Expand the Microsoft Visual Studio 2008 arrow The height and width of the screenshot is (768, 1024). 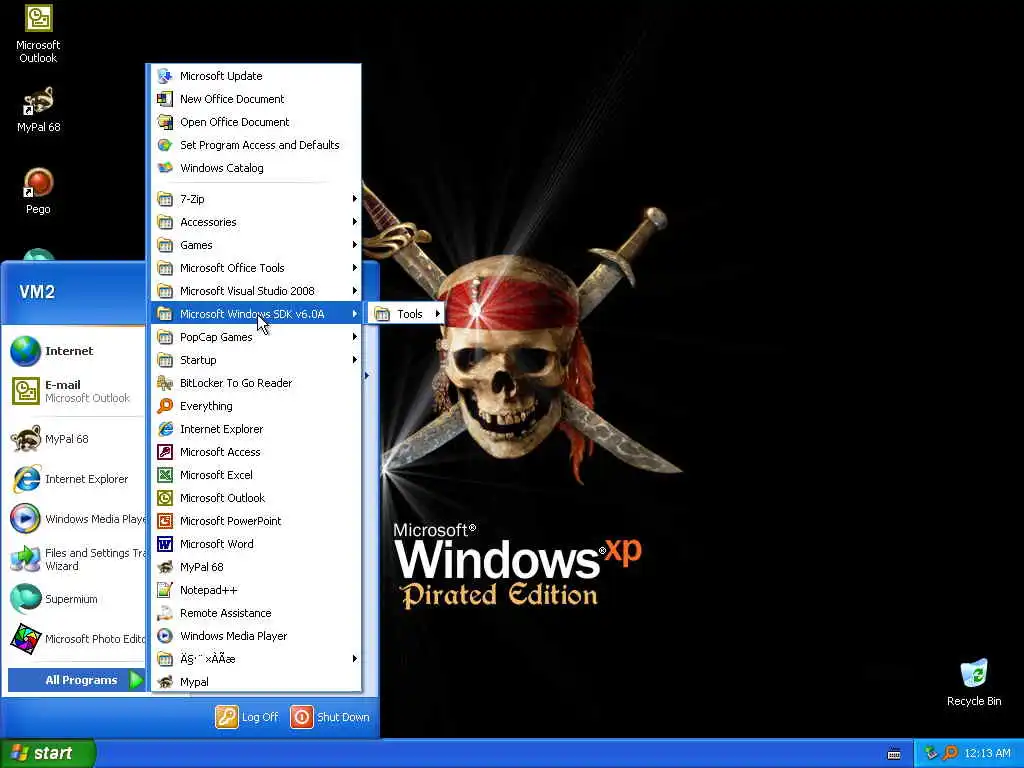355,291
